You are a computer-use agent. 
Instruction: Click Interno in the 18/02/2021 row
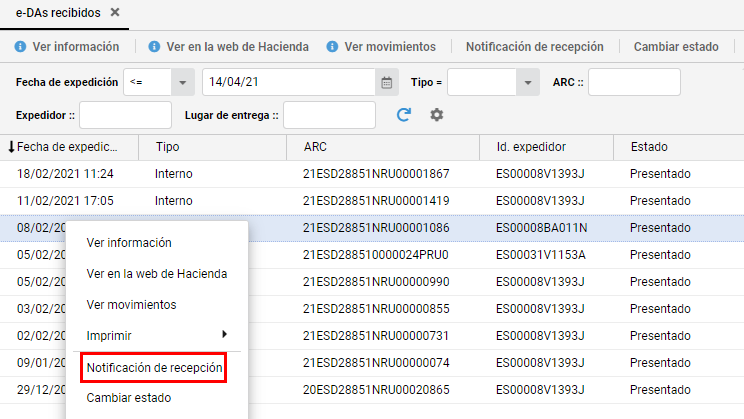click(174, 174)
